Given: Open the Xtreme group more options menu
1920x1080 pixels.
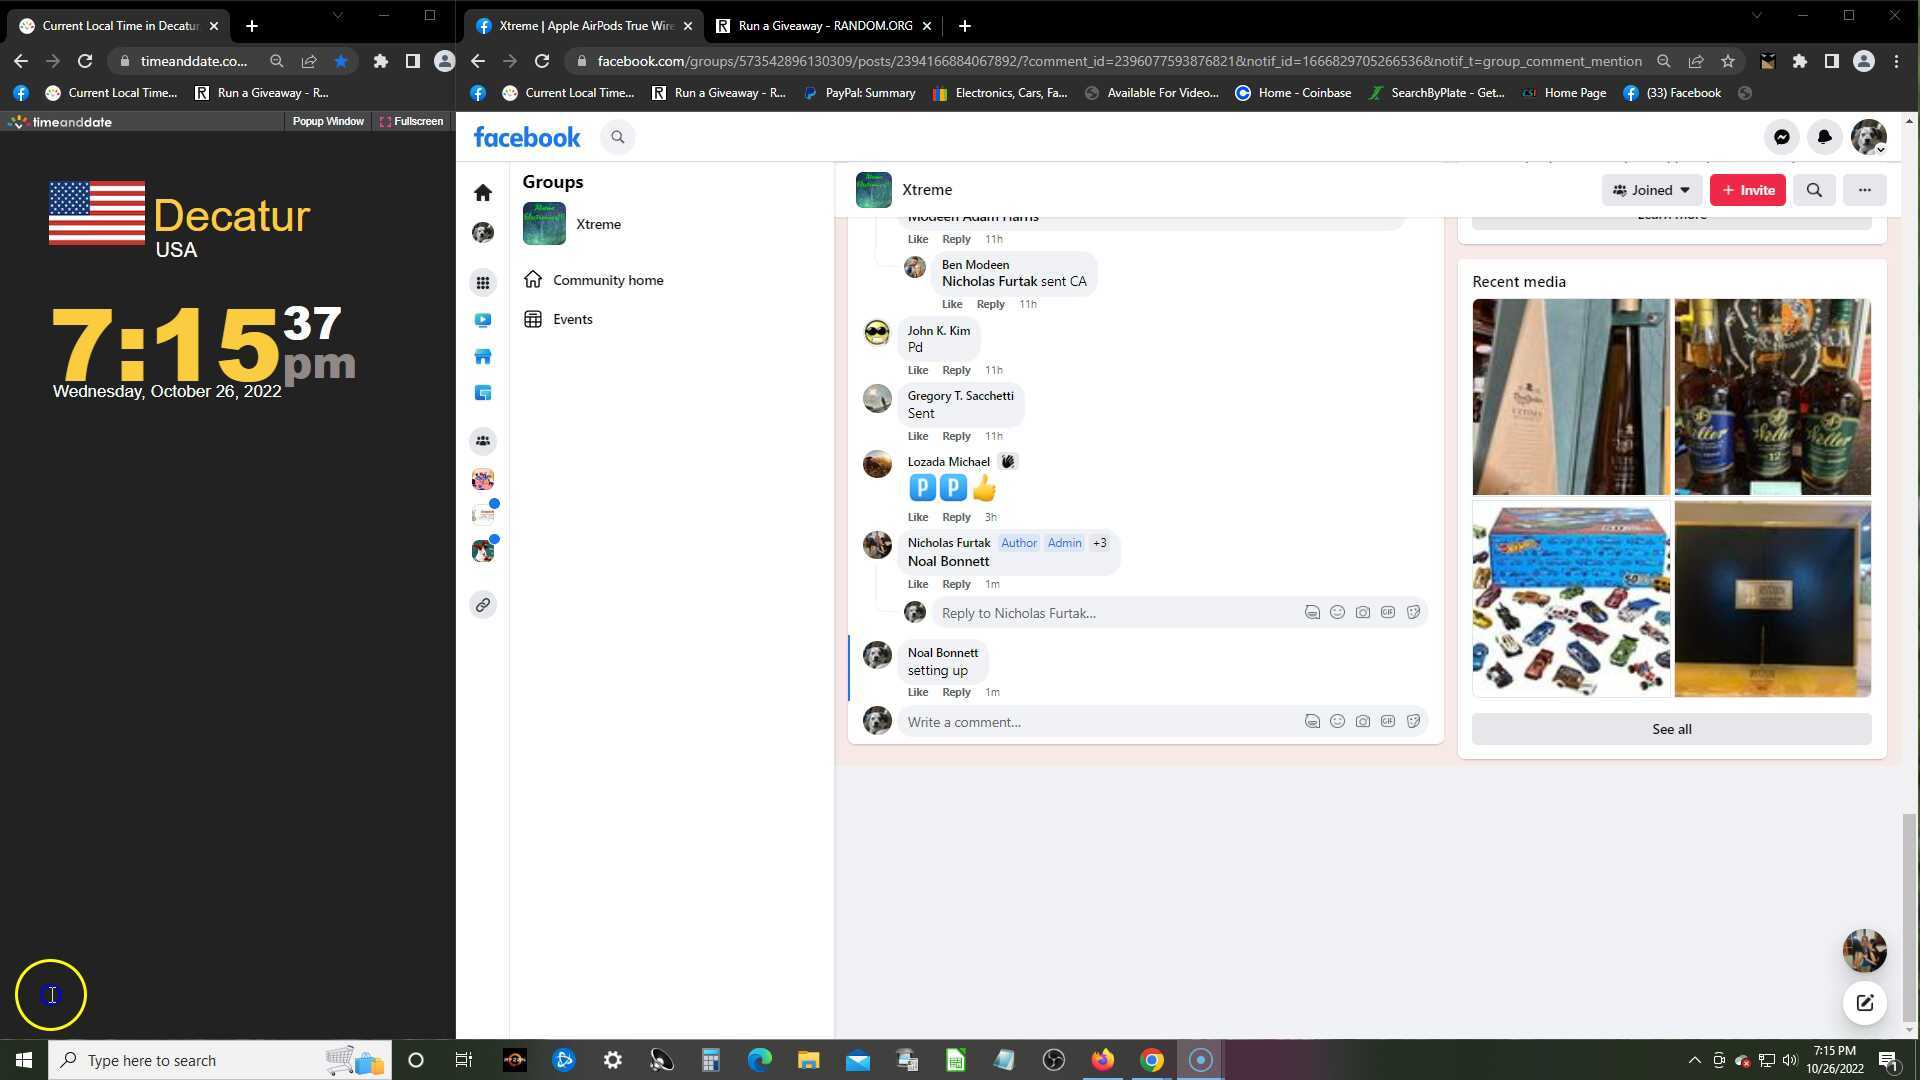Looking at the screenshot, I should click(x=1864, y=190).
